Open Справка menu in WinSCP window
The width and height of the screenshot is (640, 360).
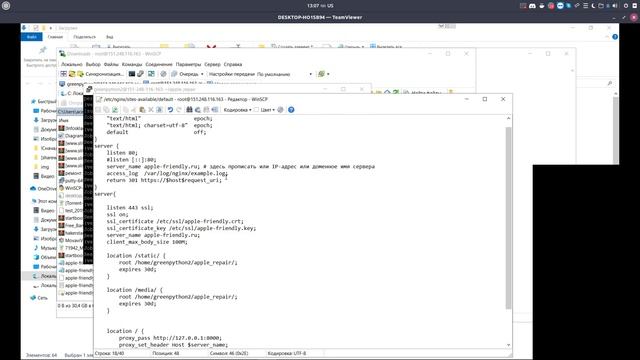tap(233, 64)
